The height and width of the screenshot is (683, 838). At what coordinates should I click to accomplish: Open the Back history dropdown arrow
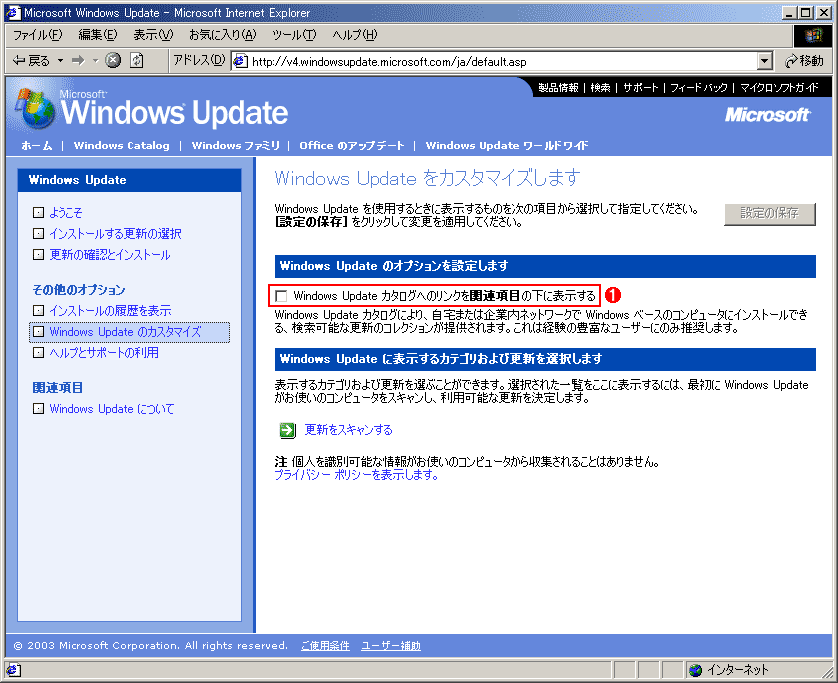pyautogui.click(x=60, y=60)
